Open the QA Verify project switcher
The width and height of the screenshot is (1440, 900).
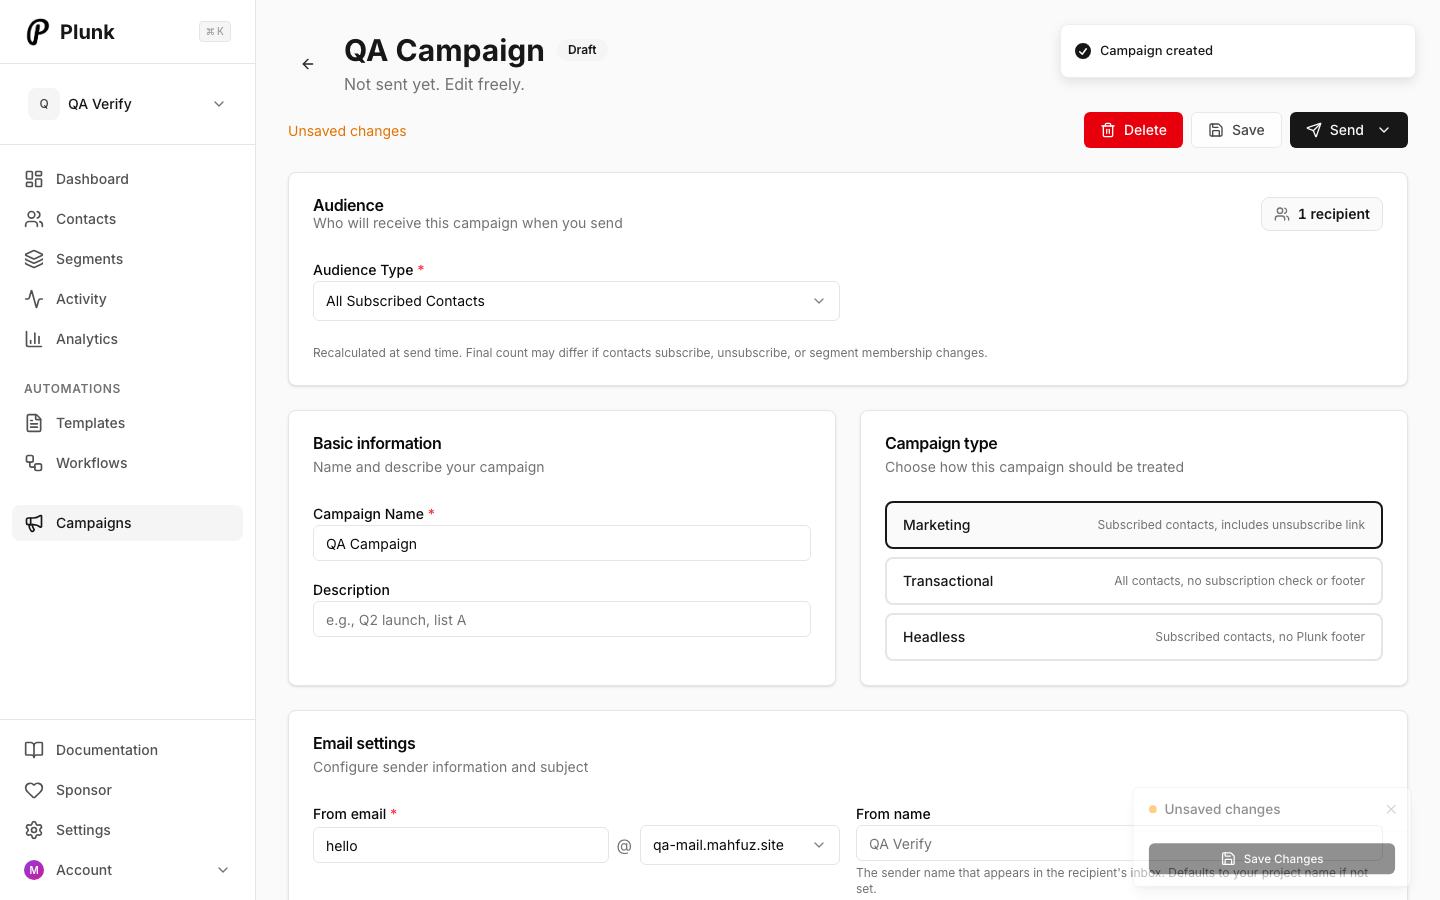pos(127,104)
